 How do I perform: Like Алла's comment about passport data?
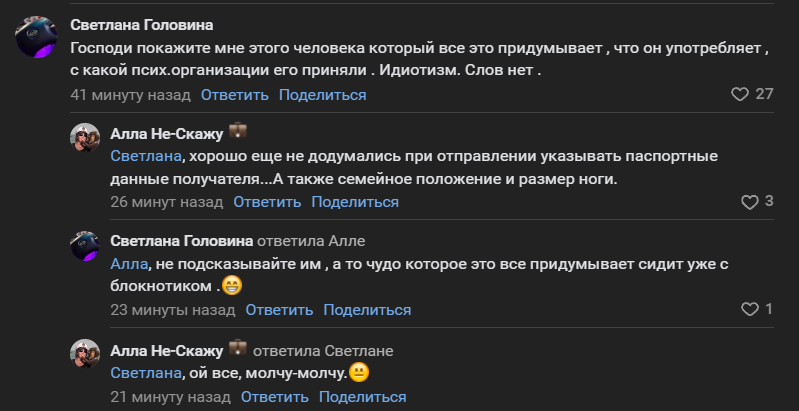click(x=750, y=202)
